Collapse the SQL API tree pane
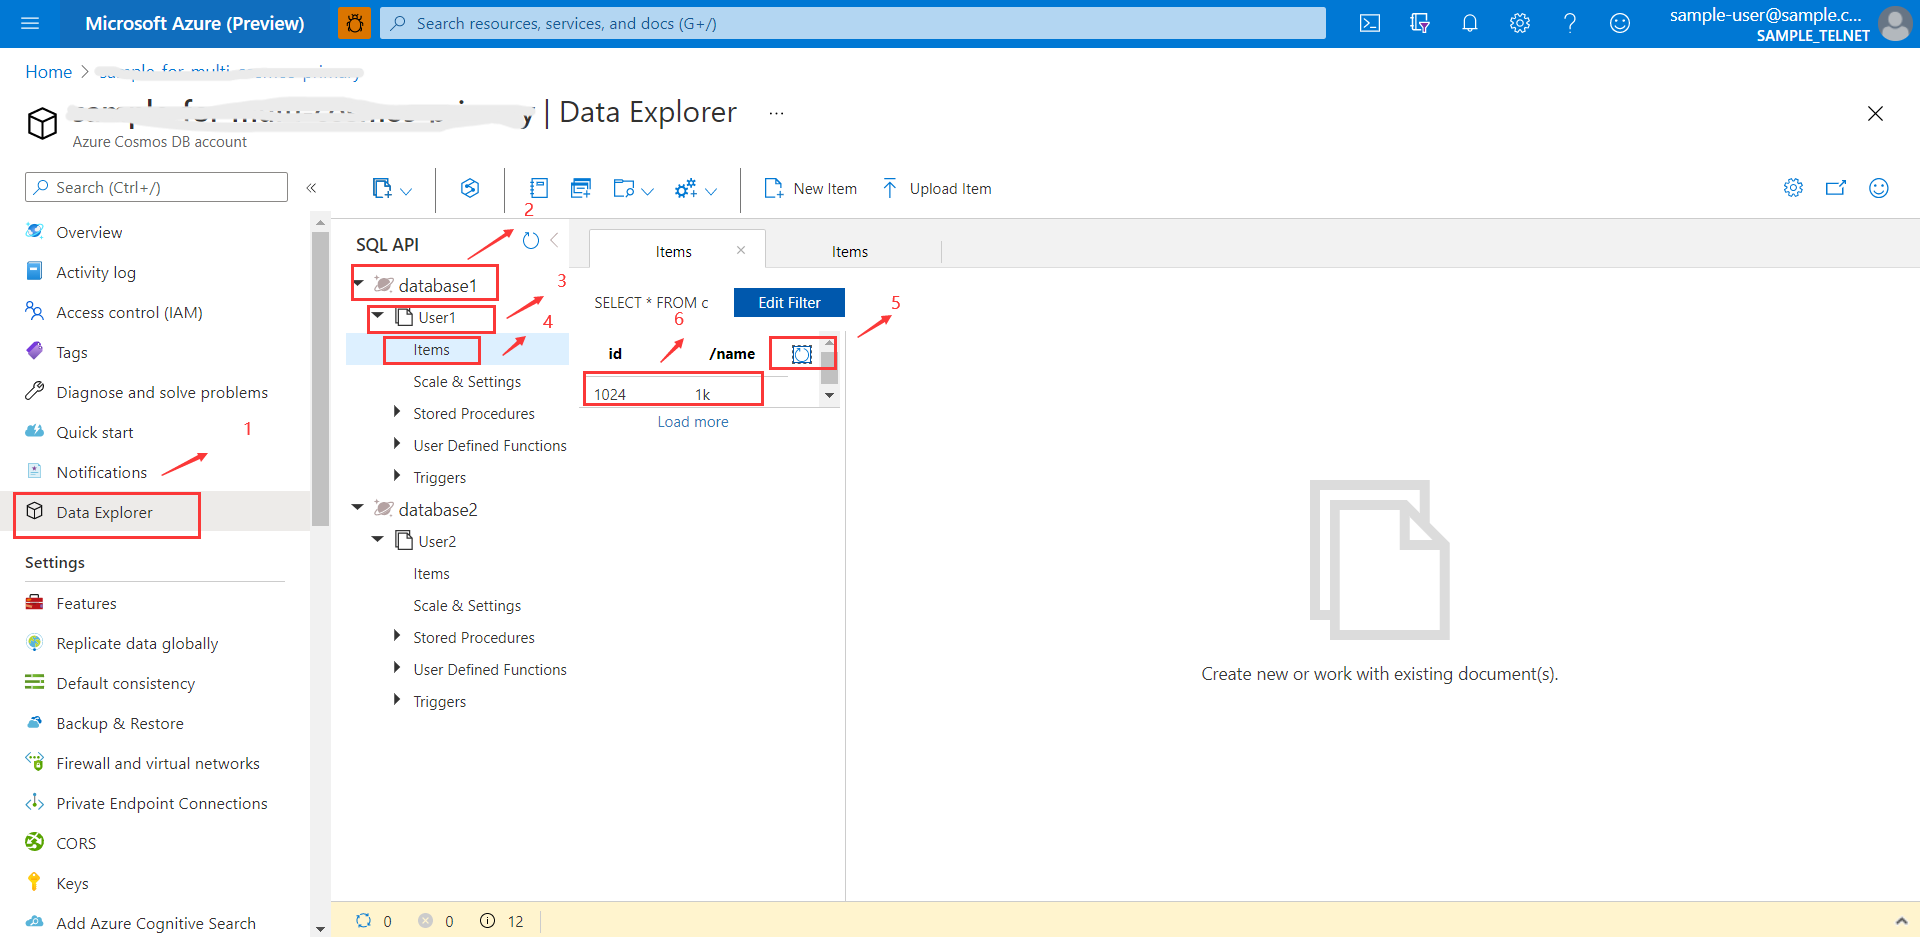Screen dimensions: 1920x937 [554, 240]
